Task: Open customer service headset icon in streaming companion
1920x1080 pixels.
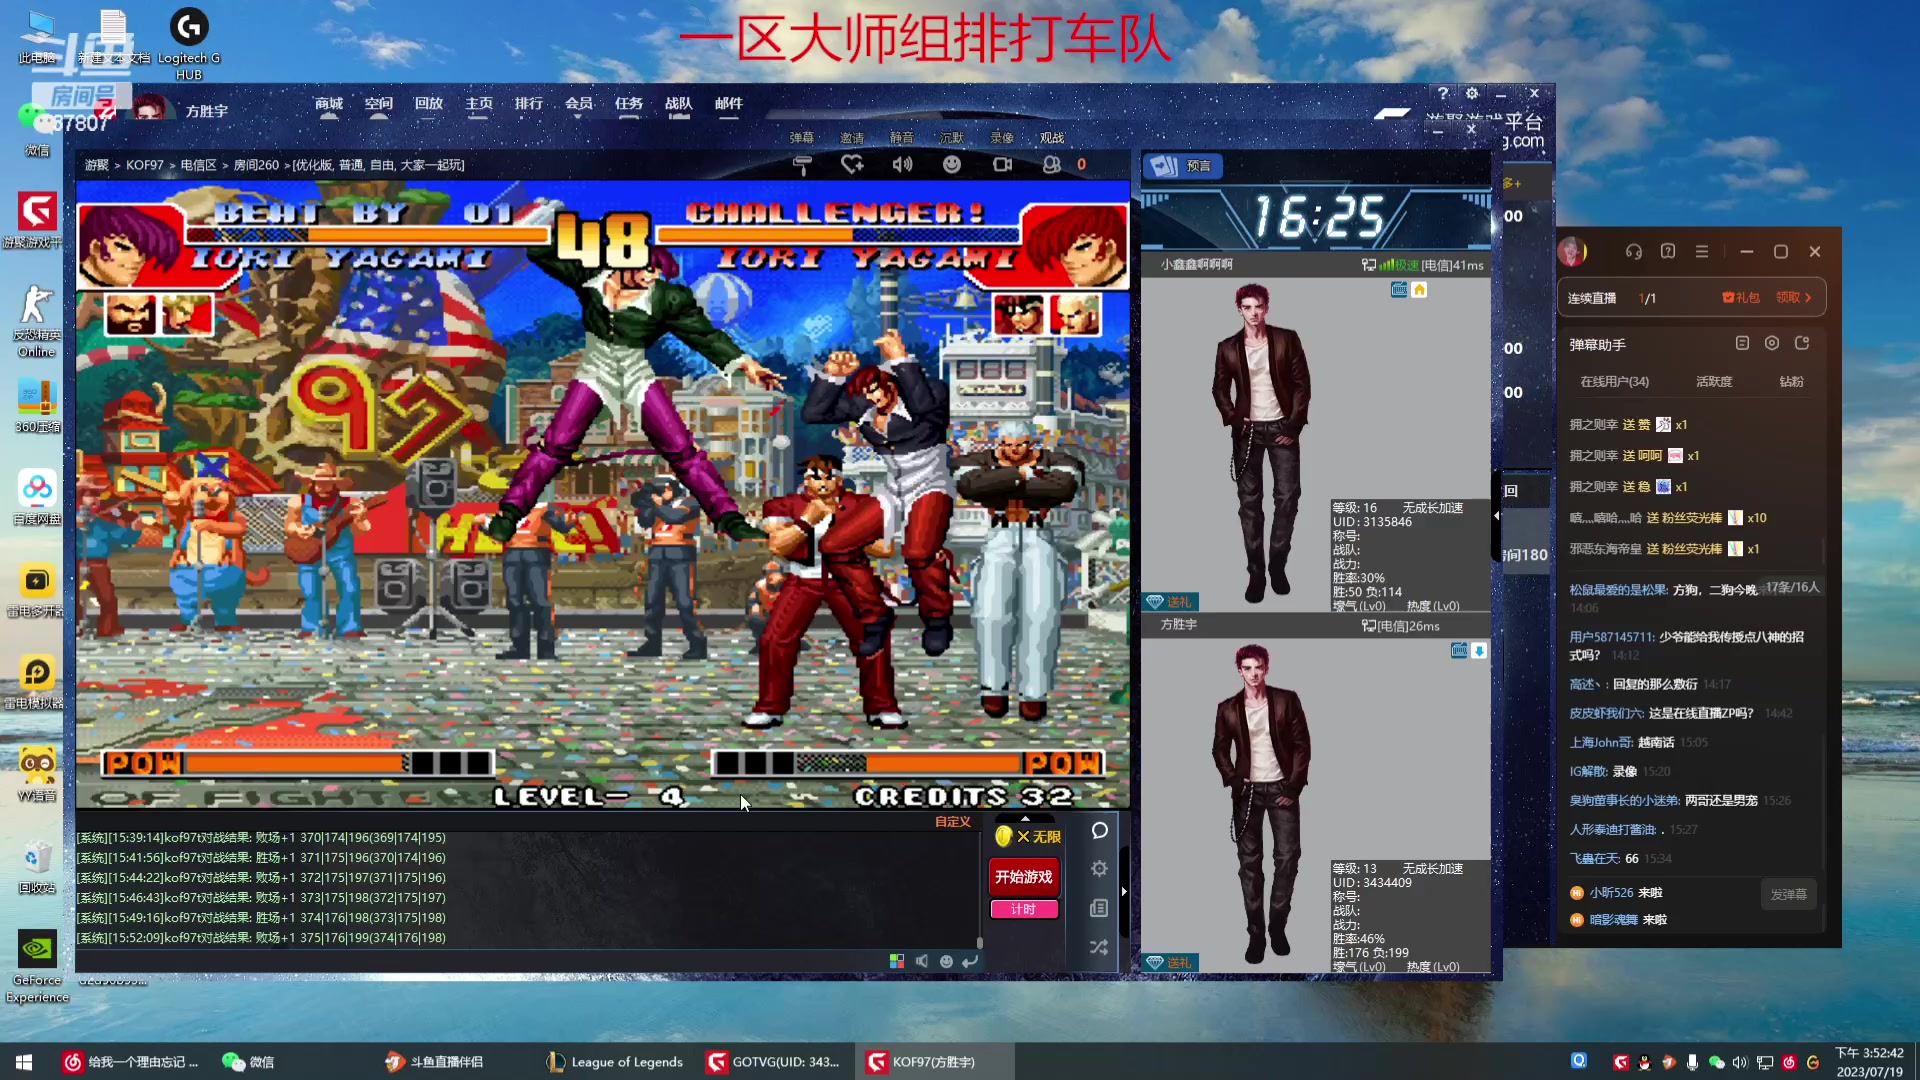Action: pyautogui.click(x=1634, y=252)
